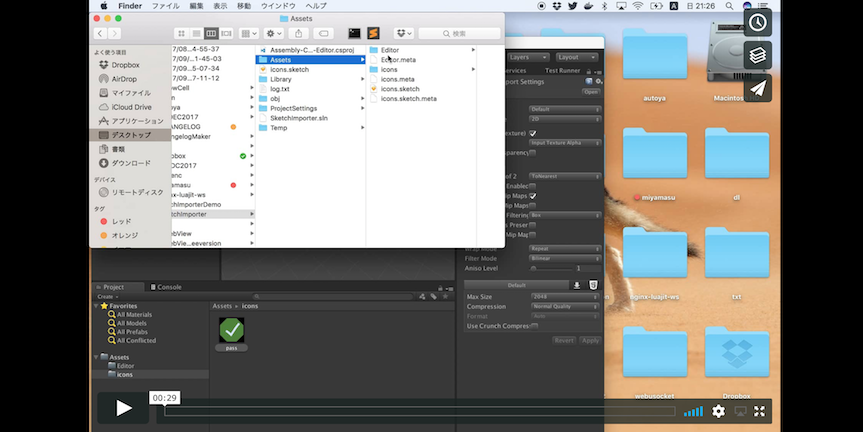Toggle the Use Crunch Compression checkbox
Image resolution: width=863 pixels, height=432 pixels.
tap(533, 325)
